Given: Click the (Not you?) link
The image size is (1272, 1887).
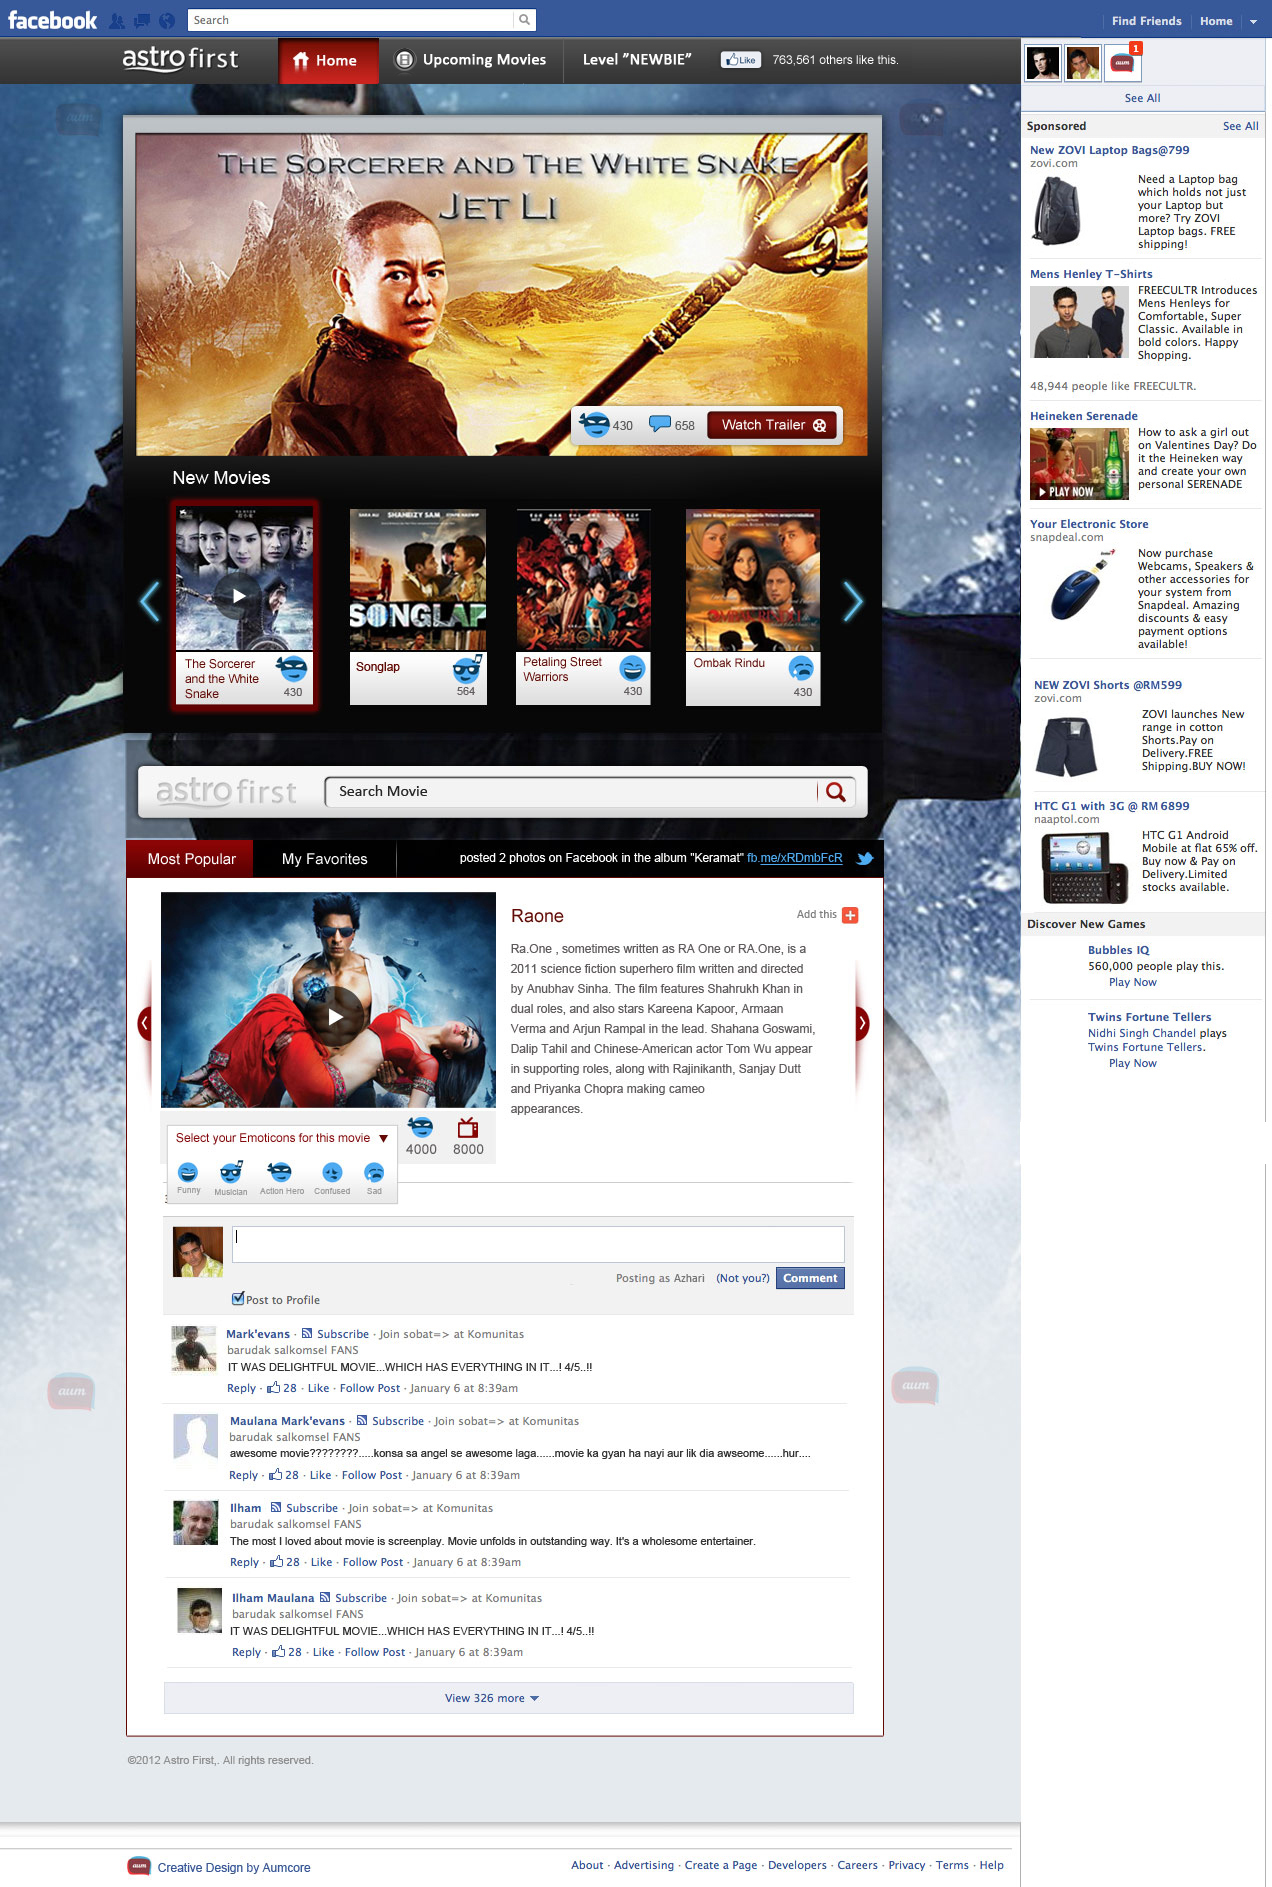Looking at the screenshot, I should click(x=743, y=1278).
